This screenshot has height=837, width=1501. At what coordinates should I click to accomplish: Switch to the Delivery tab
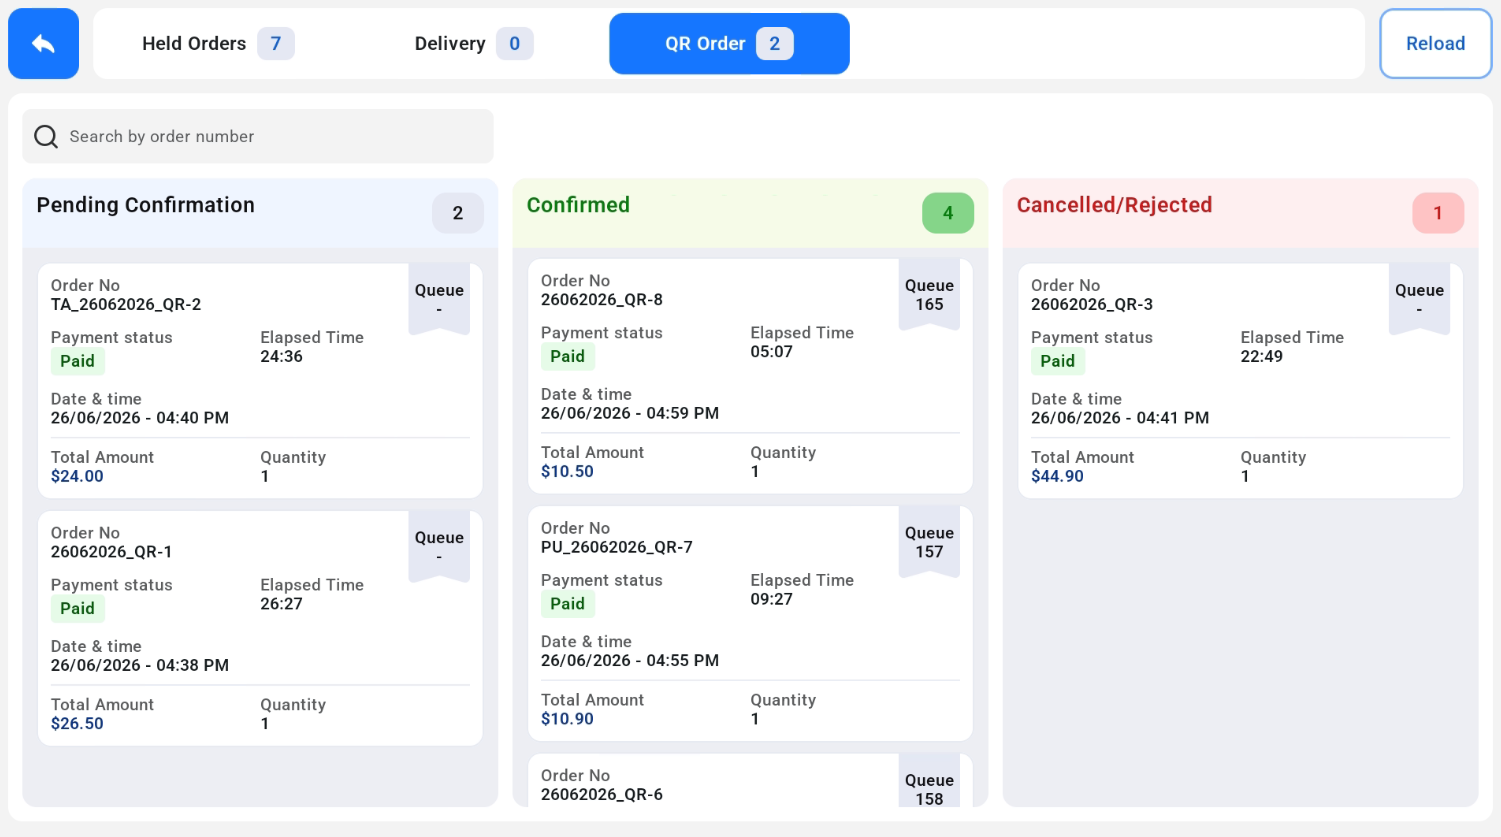474,44
